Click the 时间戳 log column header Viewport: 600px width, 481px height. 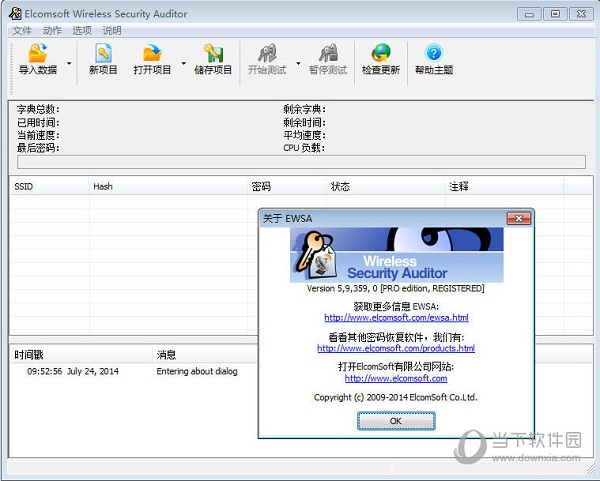click(x=81, y=355)
